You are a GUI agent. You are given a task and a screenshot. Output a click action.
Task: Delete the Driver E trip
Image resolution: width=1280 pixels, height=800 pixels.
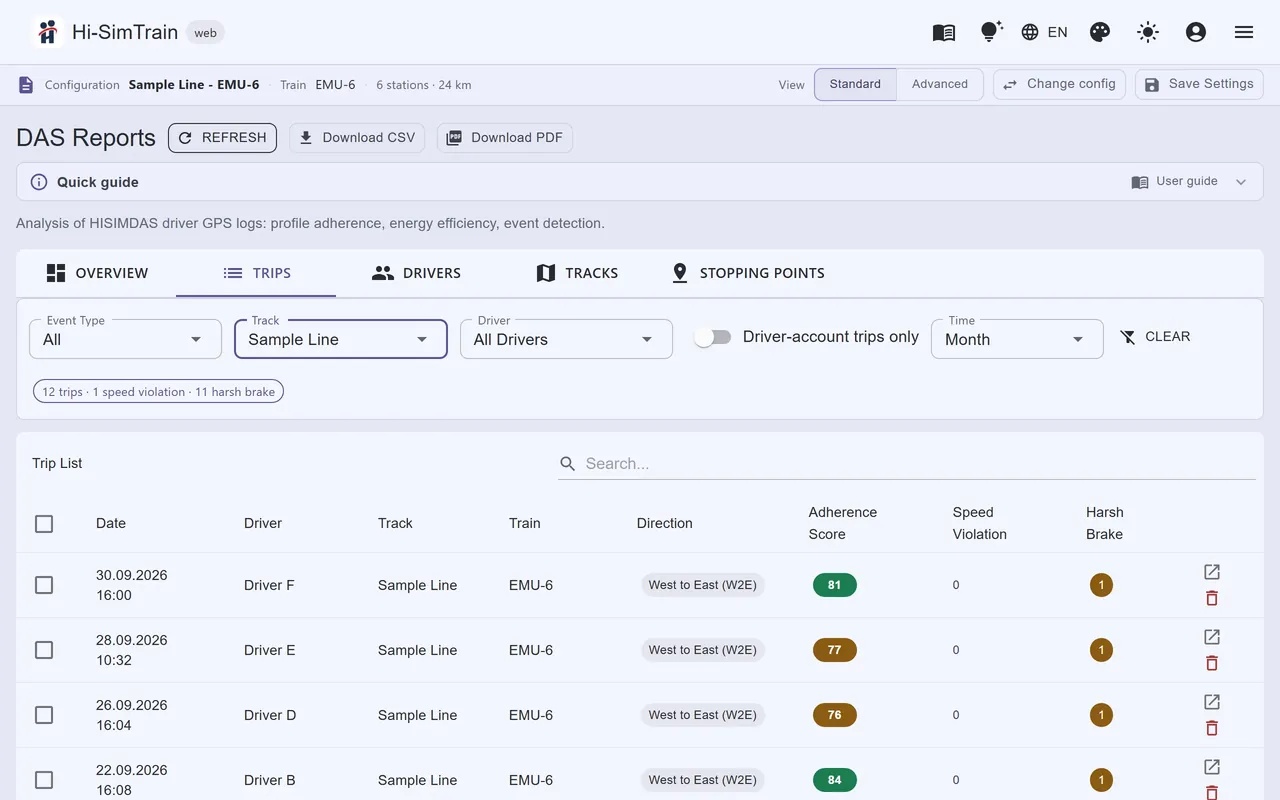(x=1212, y=663)
